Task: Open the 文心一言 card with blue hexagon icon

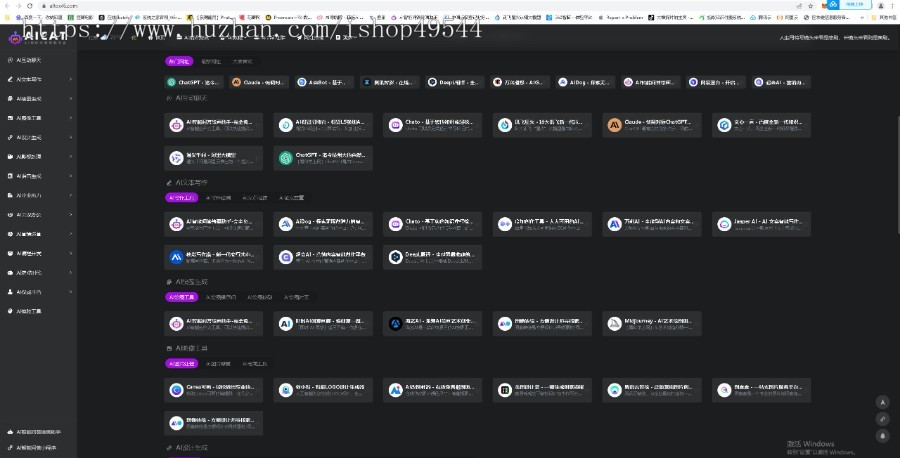Action: (x=762, y=125)
